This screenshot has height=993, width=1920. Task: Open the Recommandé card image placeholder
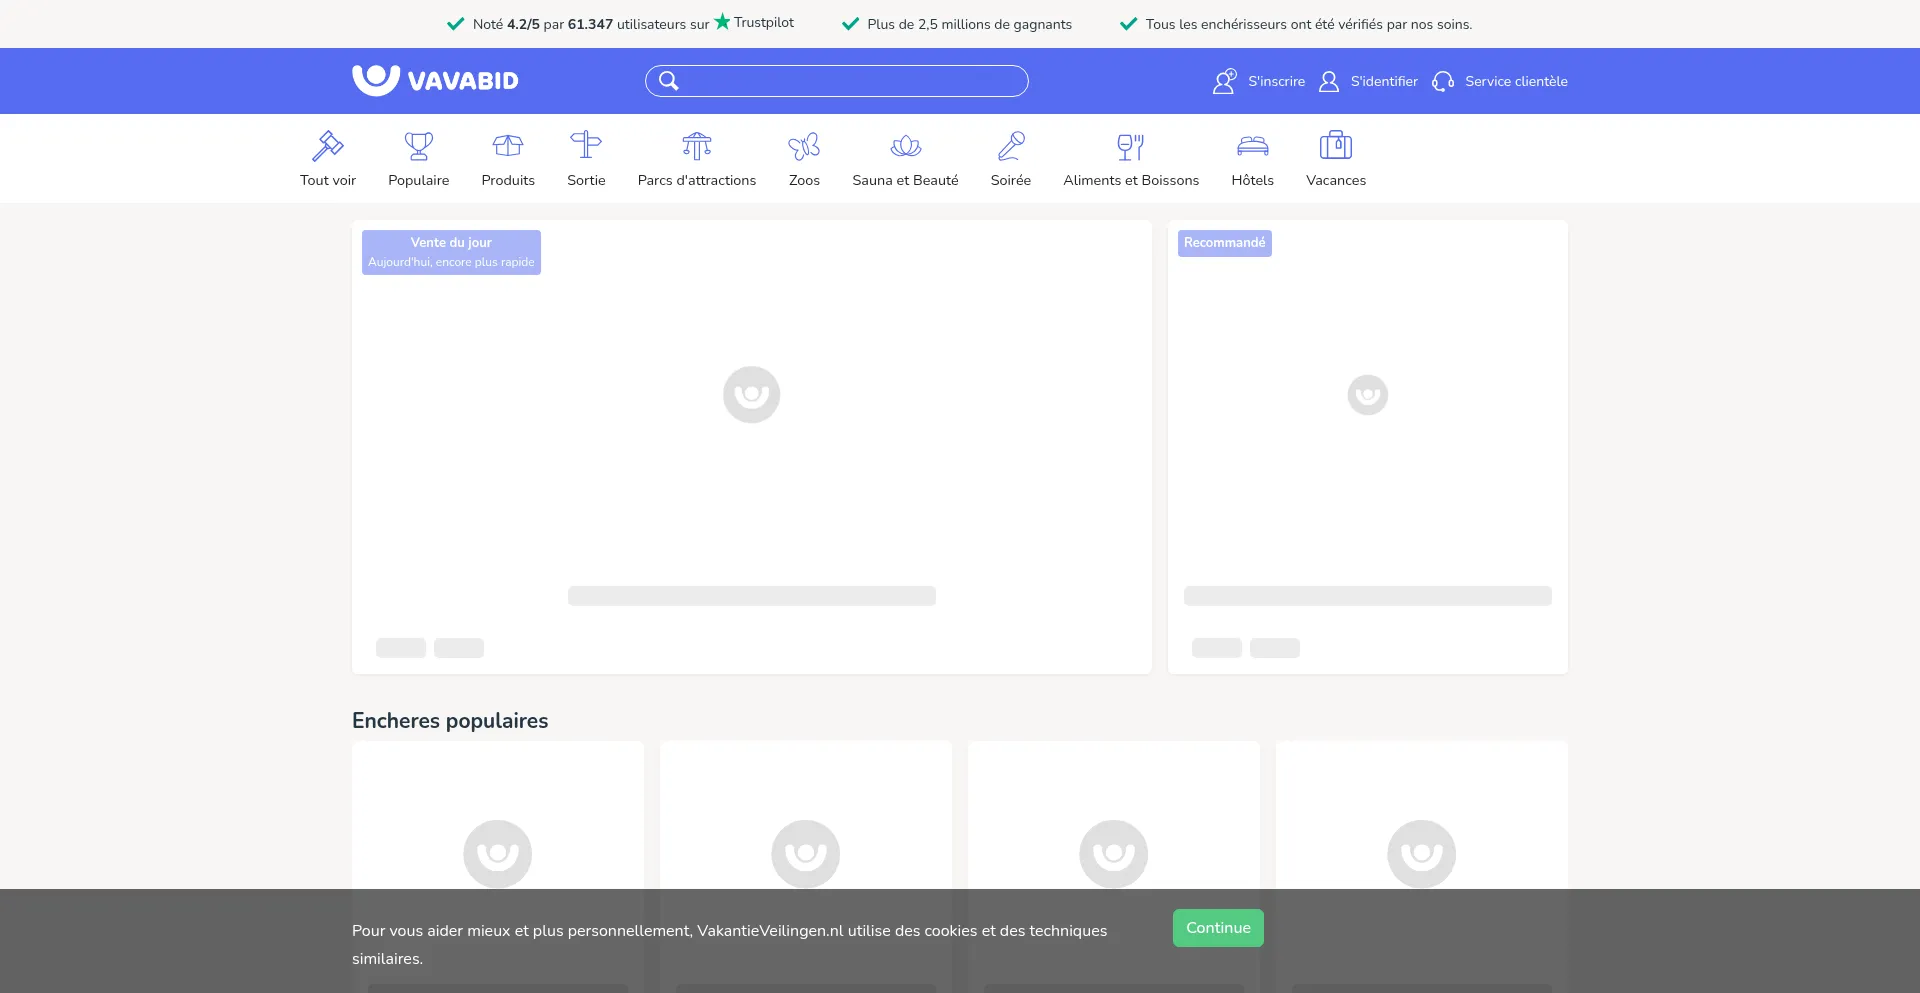[x=1368, y=394]
